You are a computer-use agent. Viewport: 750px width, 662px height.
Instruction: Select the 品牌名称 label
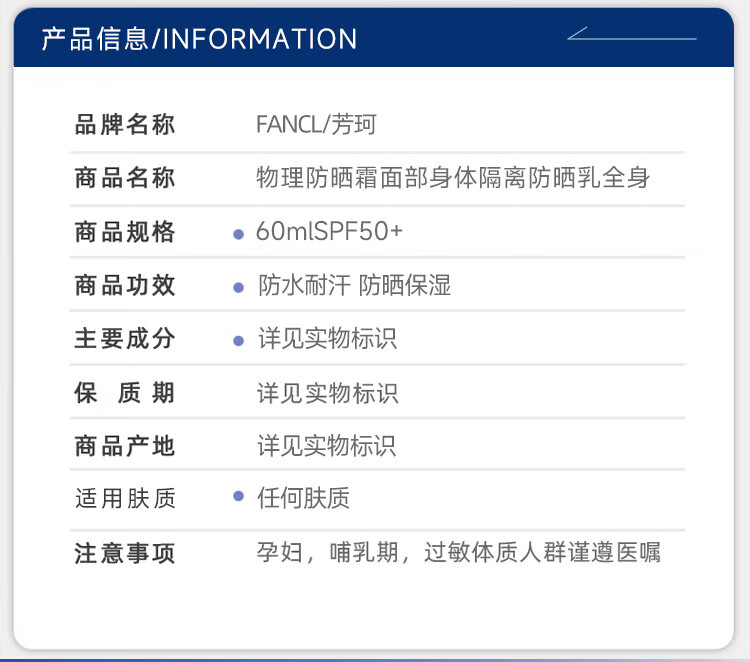125,125
